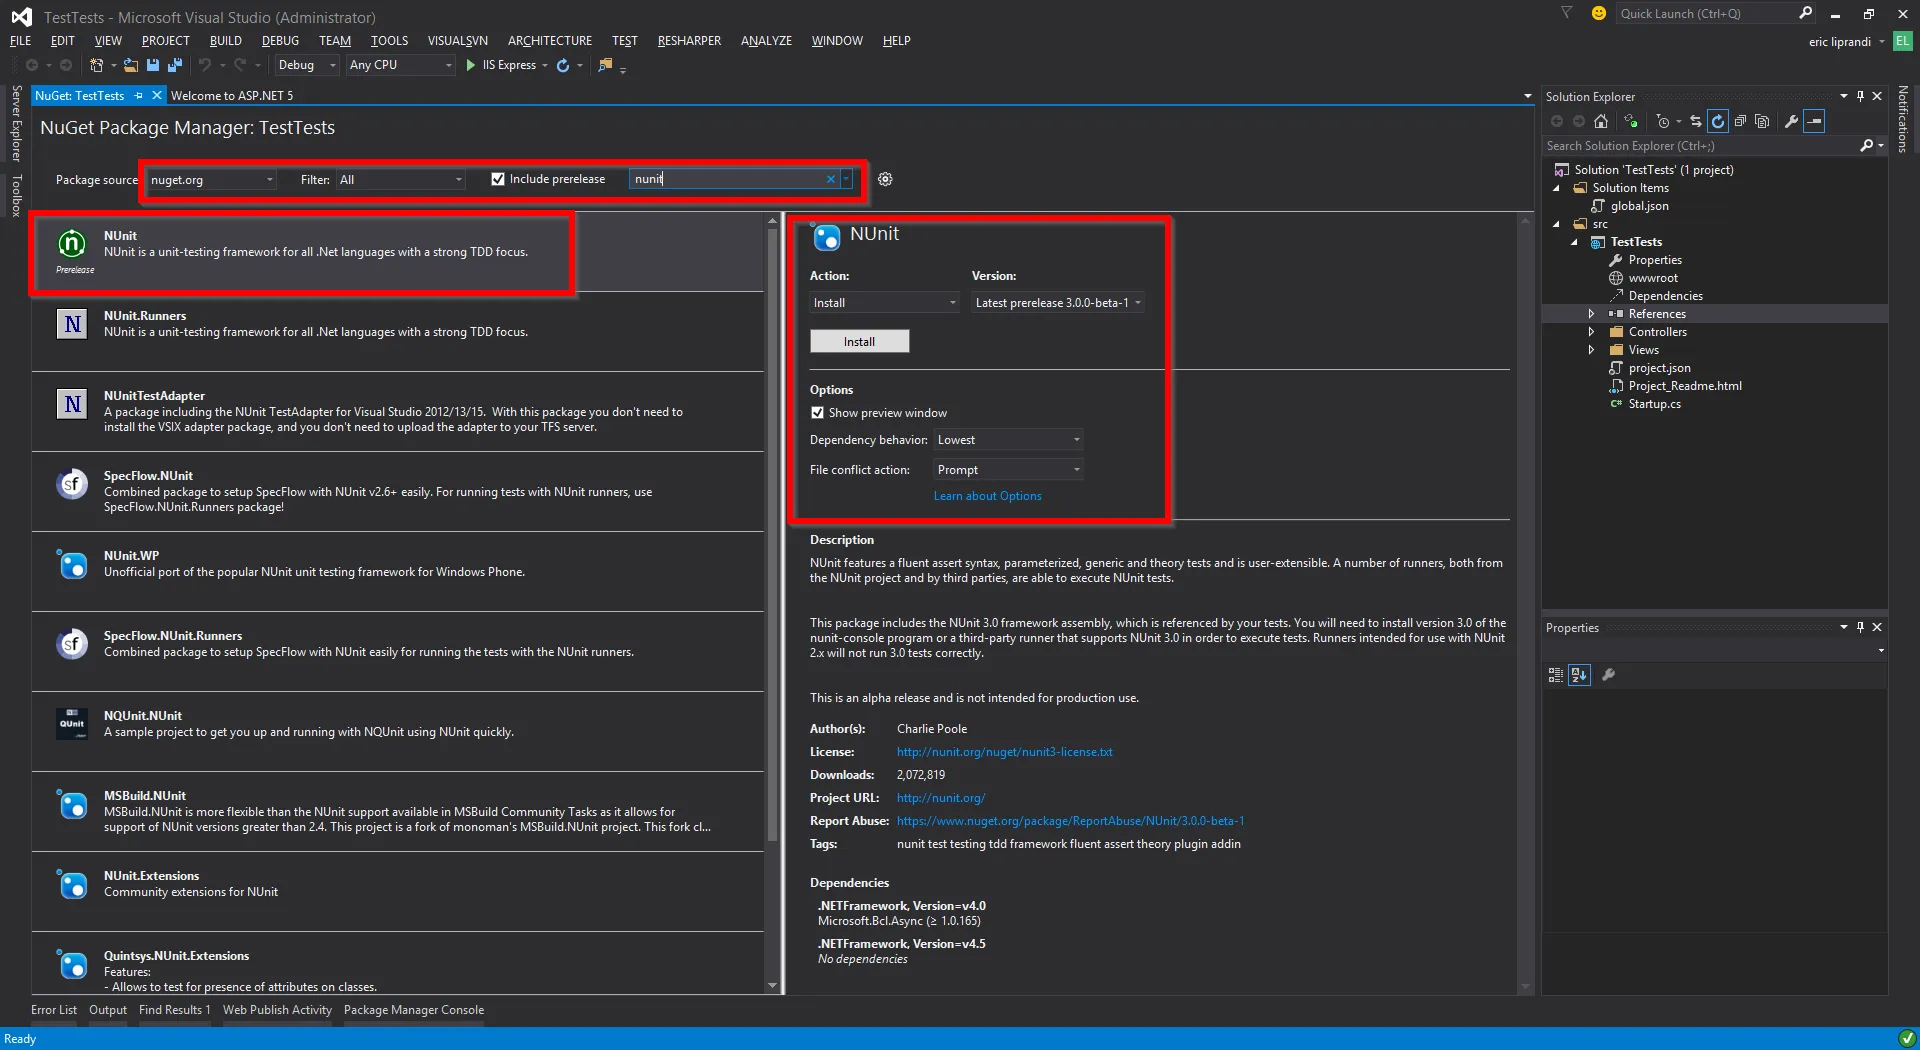Viewport: 1920px width, 1050px height.
Task: Open the RESHARPER menu
Action: 689,41
